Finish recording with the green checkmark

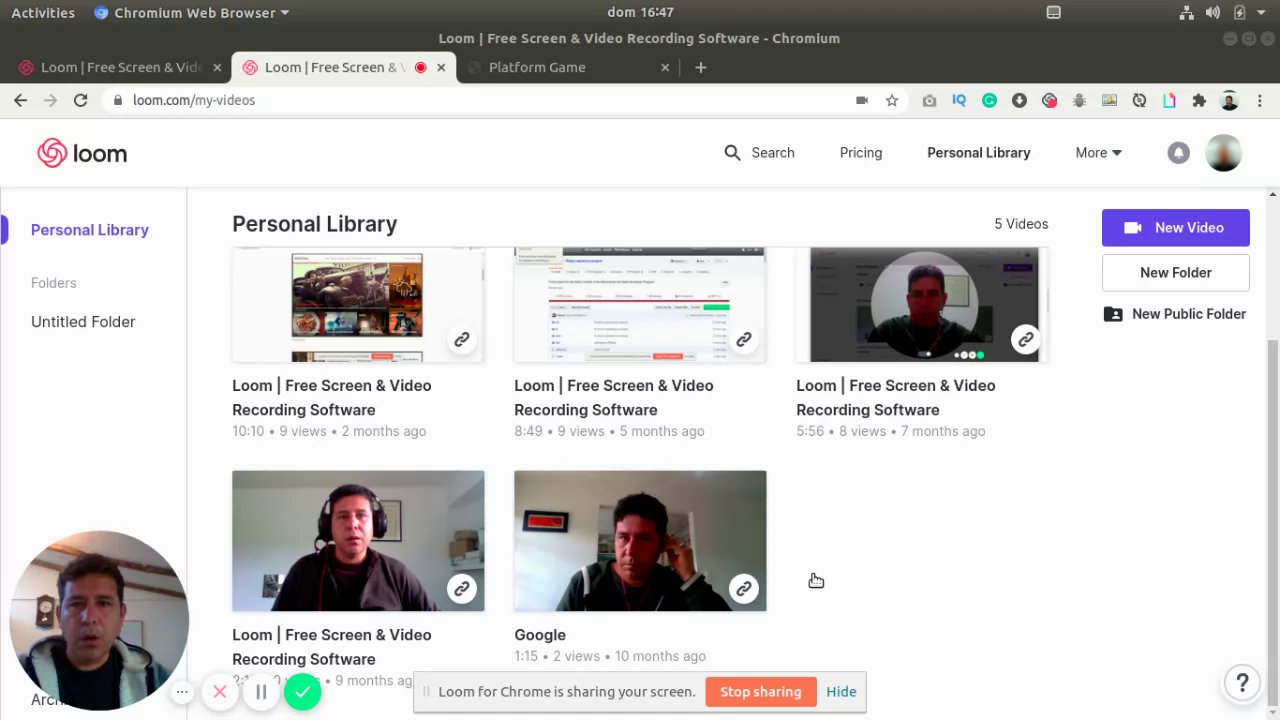302,691
